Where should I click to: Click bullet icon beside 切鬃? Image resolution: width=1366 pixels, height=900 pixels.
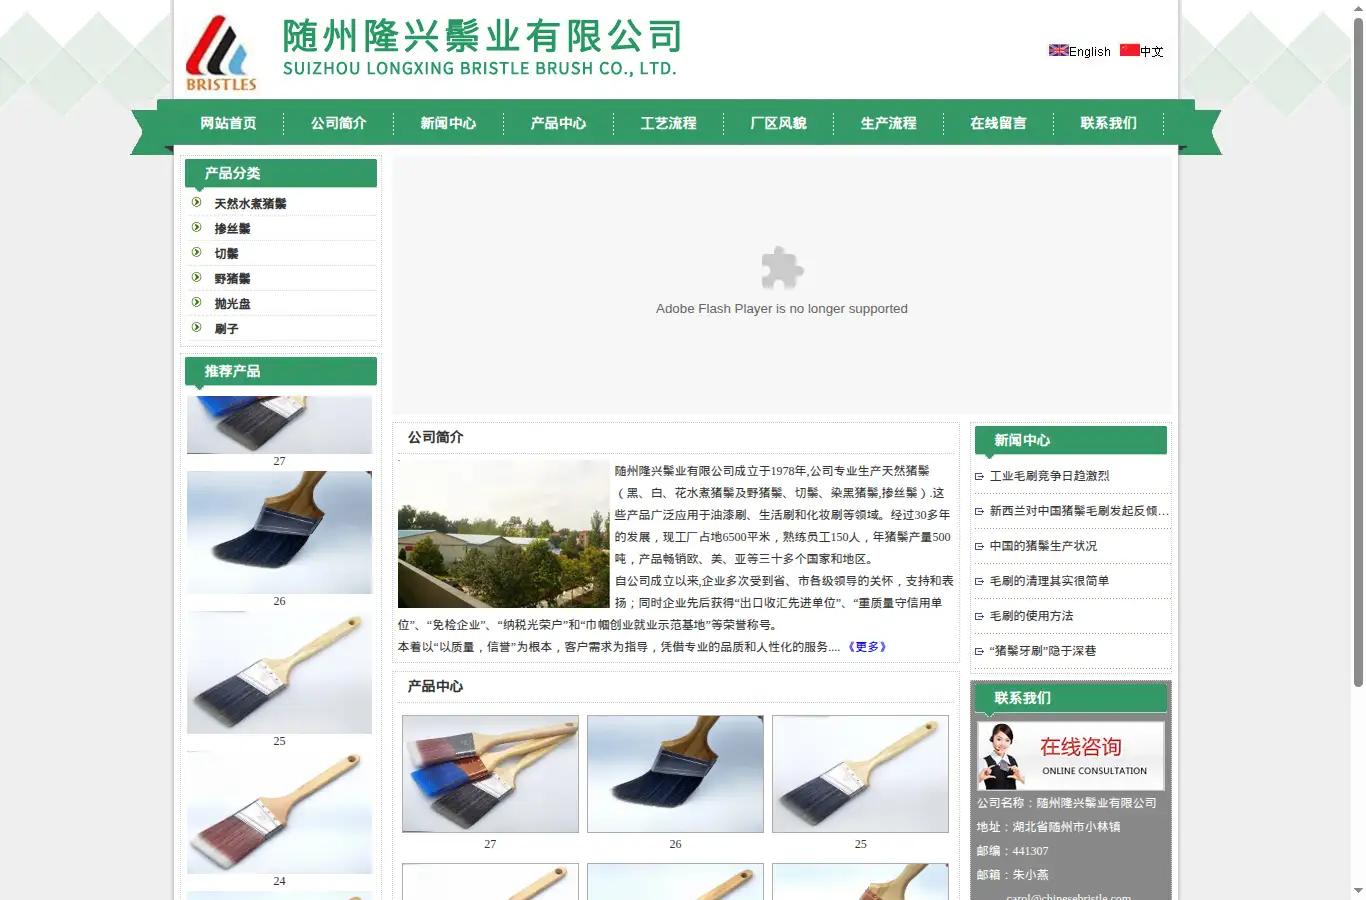[197, 252]
